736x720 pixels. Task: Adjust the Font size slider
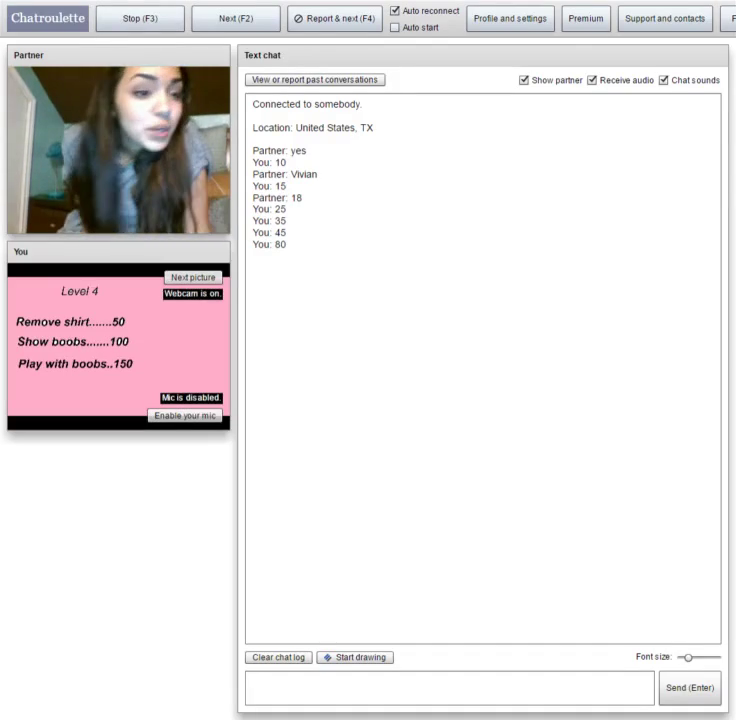coord(699,657)
